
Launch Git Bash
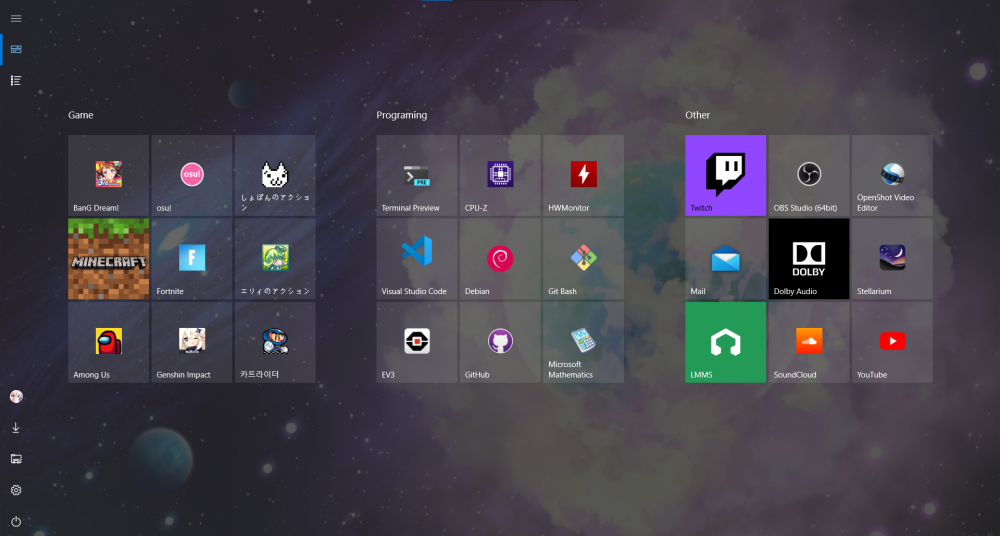pos(583,258)
